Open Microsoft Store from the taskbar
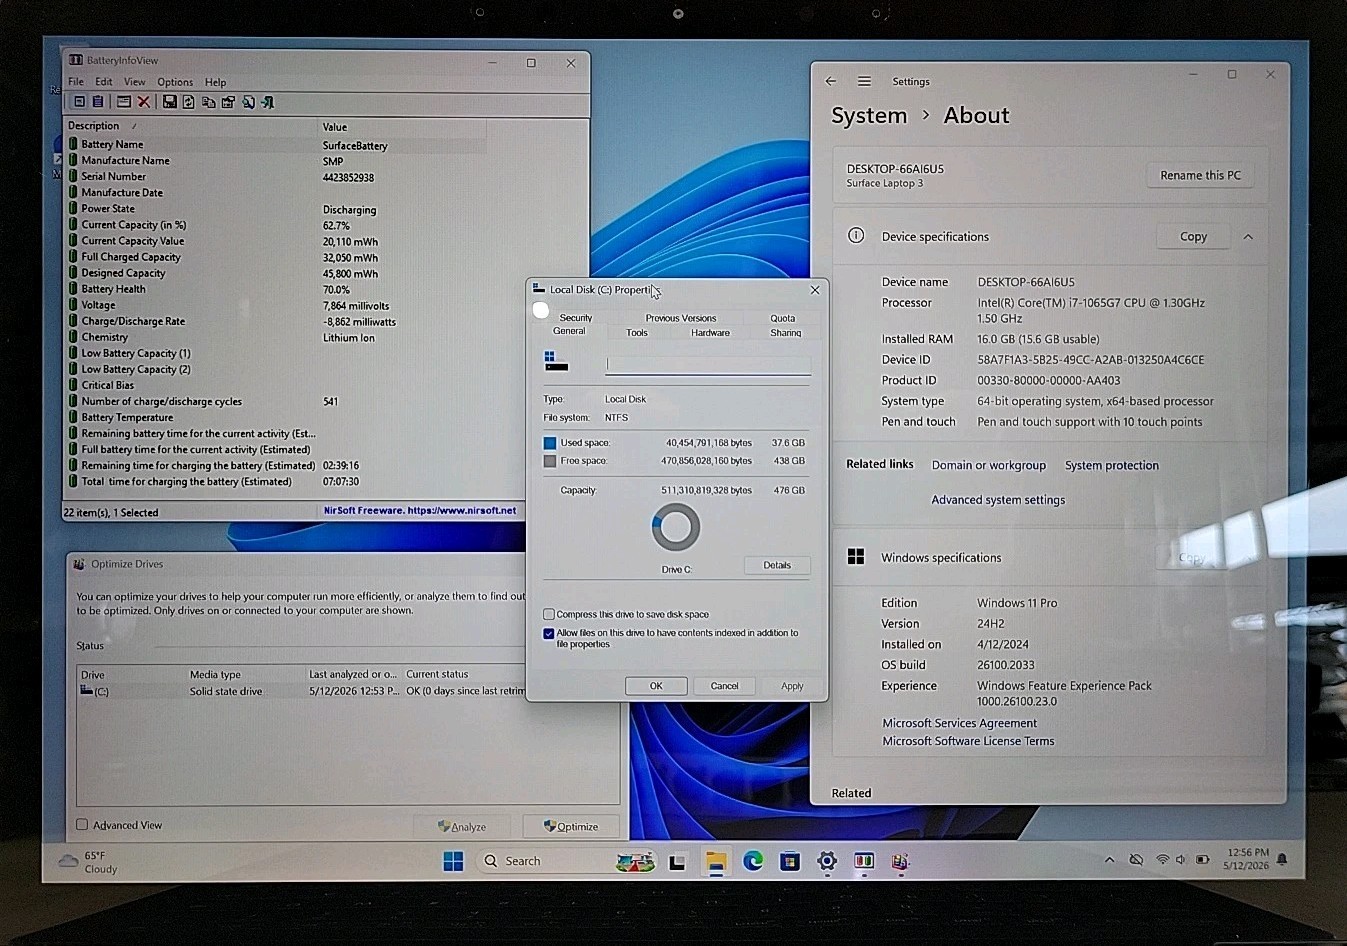1347x946 pixels. 790,860
